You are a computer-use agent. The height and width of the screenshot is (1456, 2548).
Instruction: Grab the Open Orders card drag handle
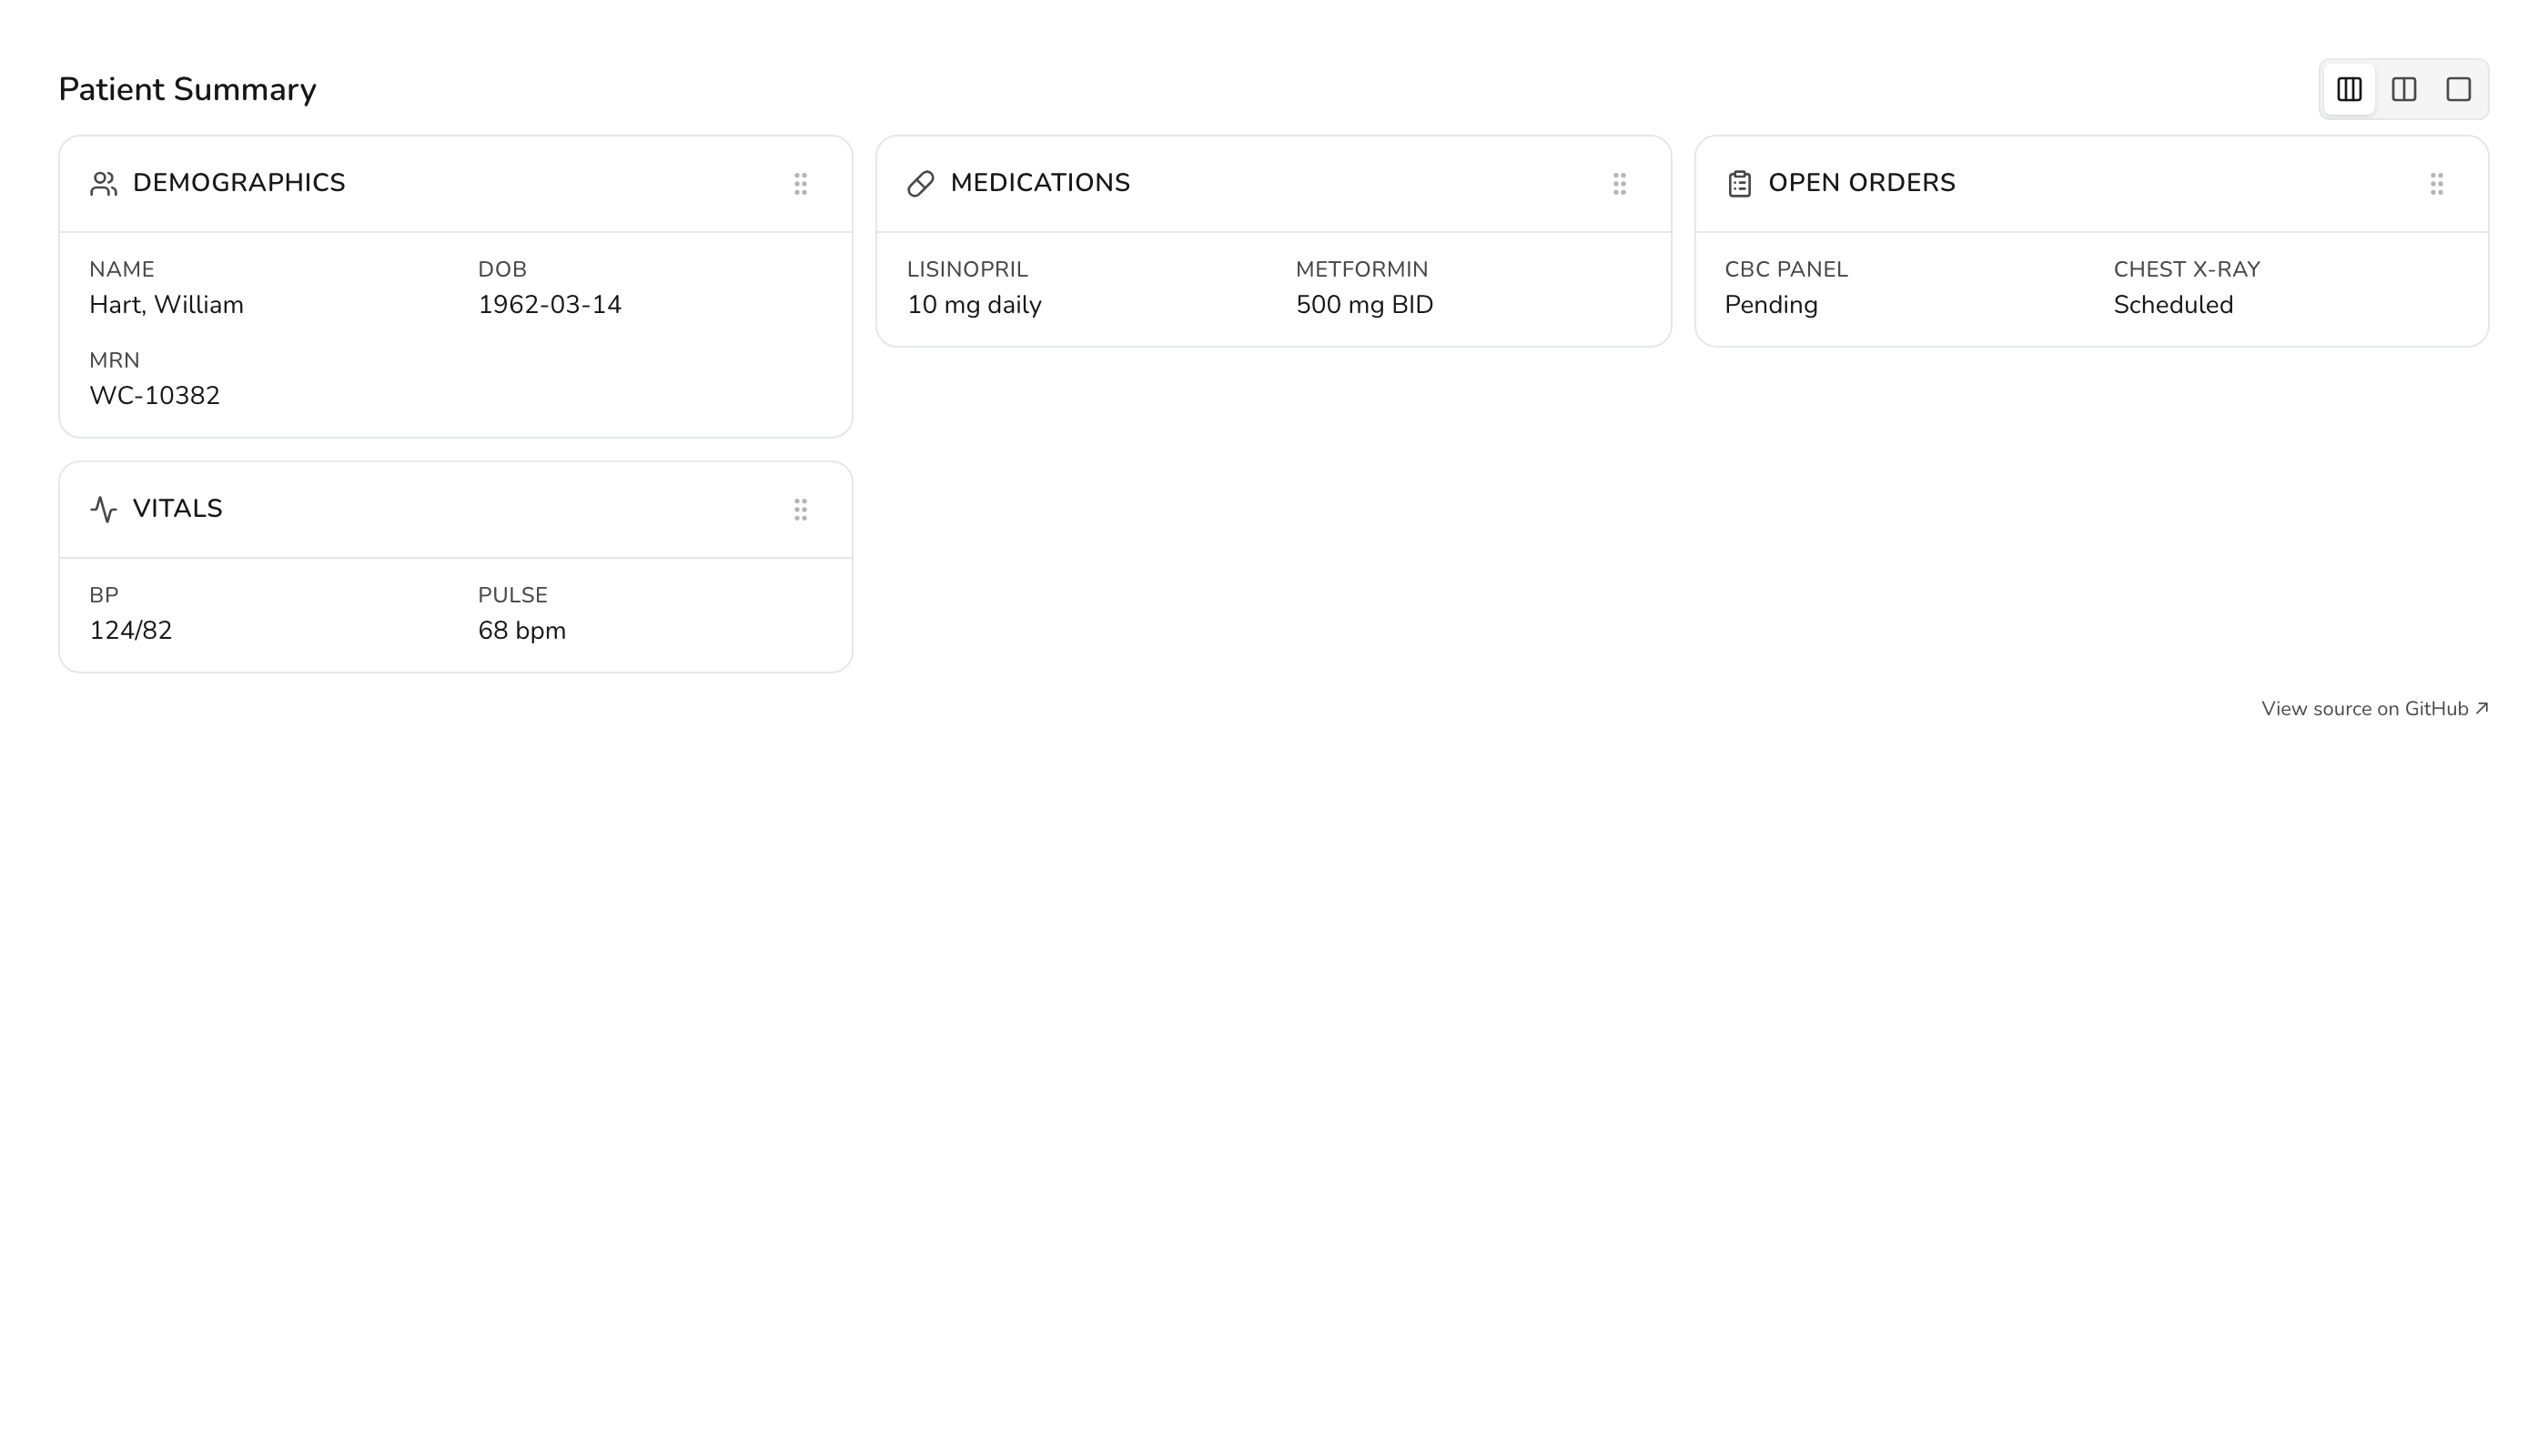point(2437,184)
